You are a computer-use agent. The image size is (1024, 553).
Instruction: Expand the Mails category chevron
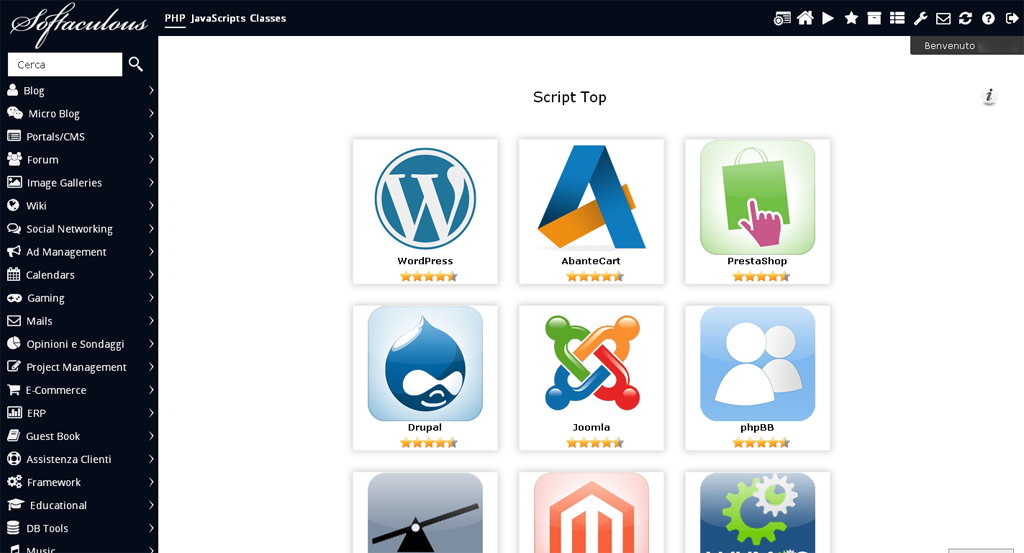pos(151,321)
